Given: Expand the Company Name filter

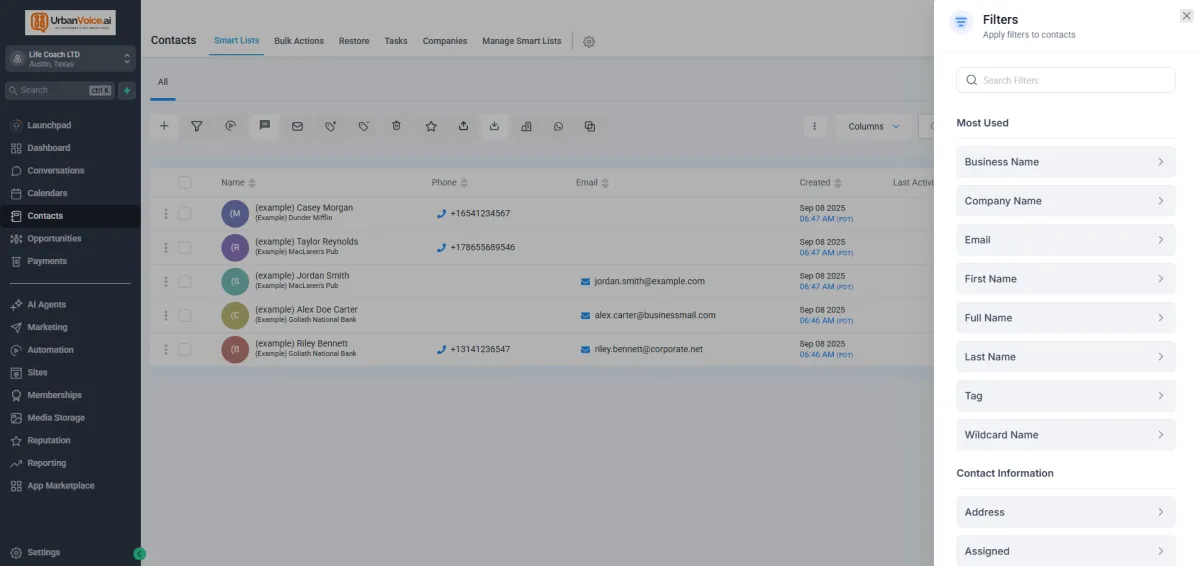Looking at the screenshot, I should (1066, 201).
